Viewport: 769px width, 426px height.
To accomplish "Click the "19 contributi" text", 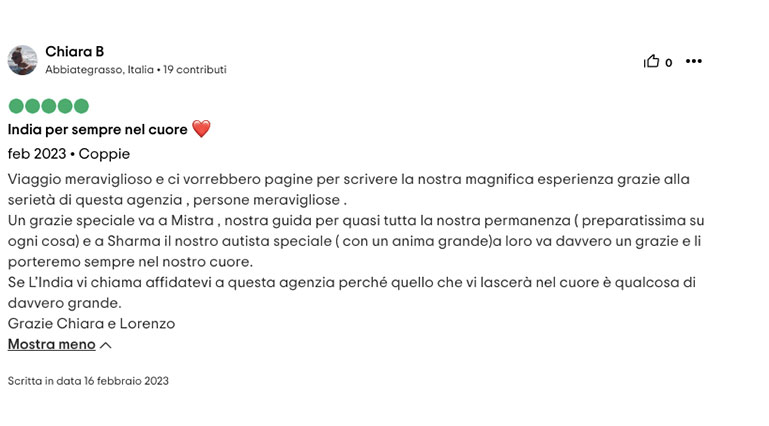I will [x=195, y=70].
